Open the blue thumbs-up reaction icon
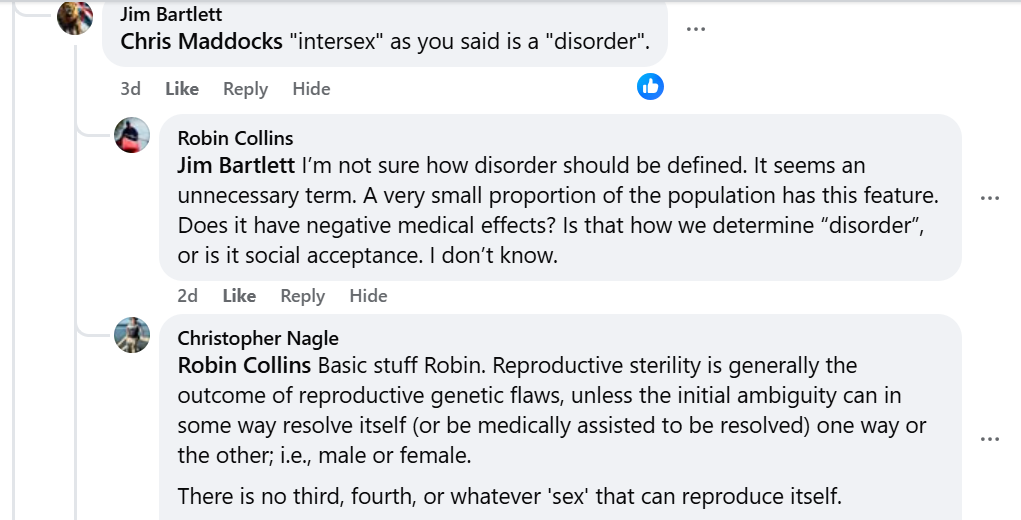Image resolution: width=1021 pixels, height=520 pixels. [x=650, y=87]
